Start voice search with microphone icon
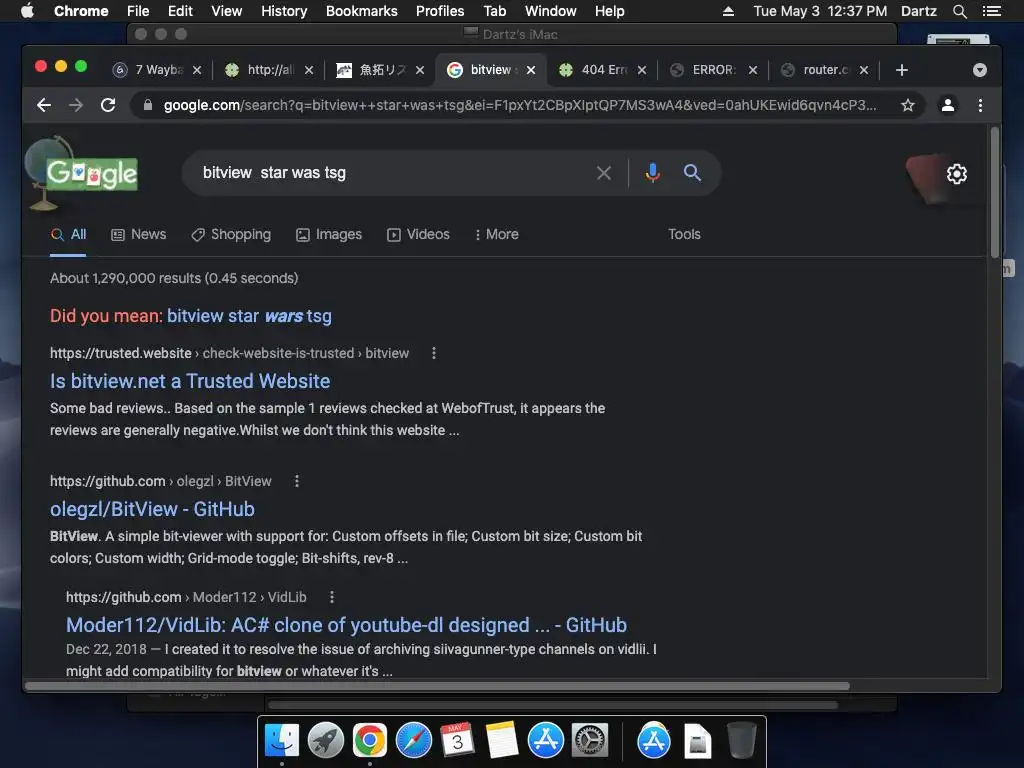Screen dimensions: 1024x768 click(652, 173)
